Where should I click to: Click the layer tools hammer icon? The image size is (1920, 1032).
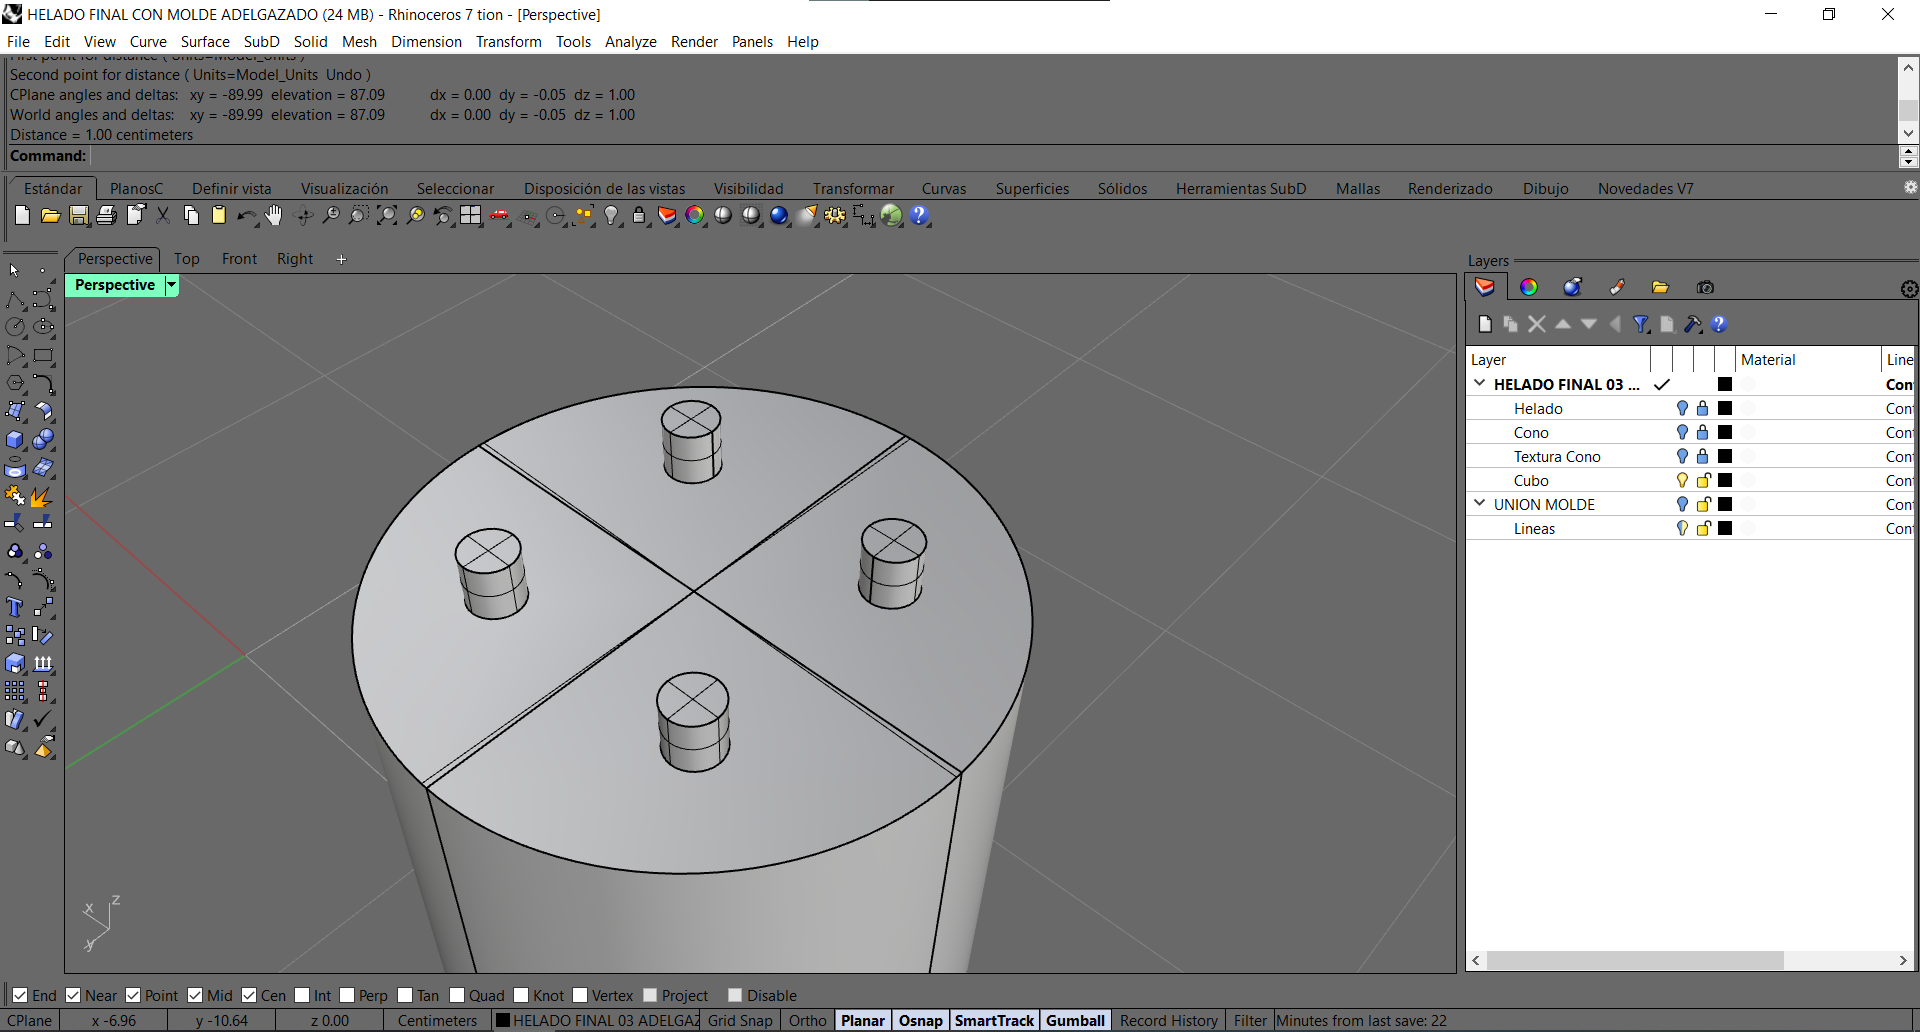coord(1693,324)
